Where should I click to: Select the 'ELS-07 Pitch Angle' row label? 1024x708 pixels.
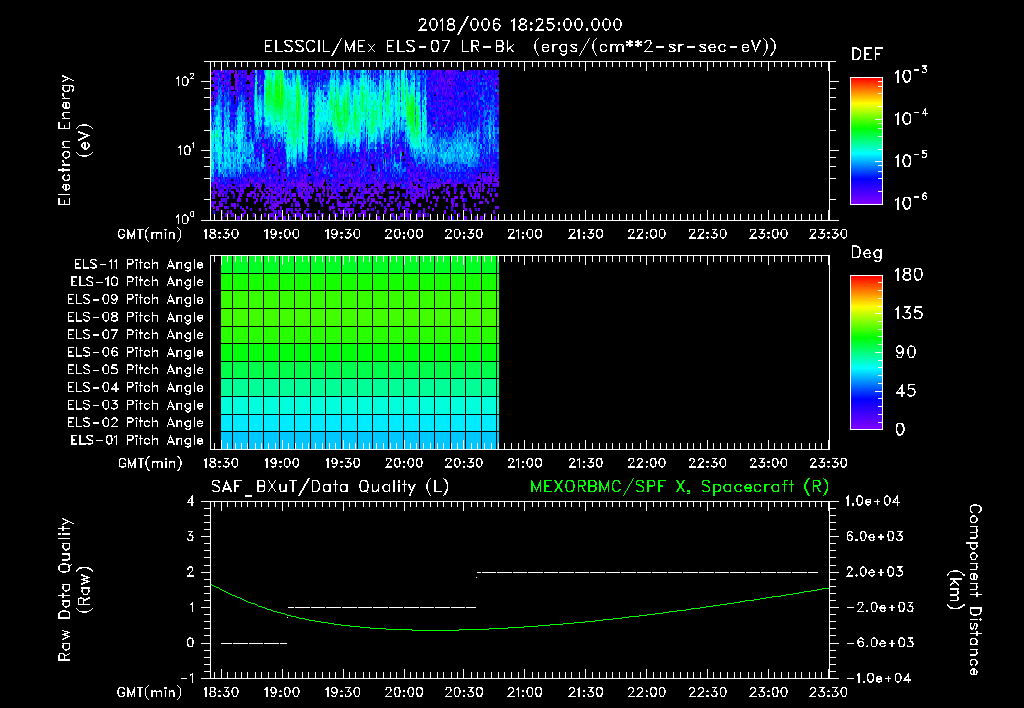click(x=136, y=334)
